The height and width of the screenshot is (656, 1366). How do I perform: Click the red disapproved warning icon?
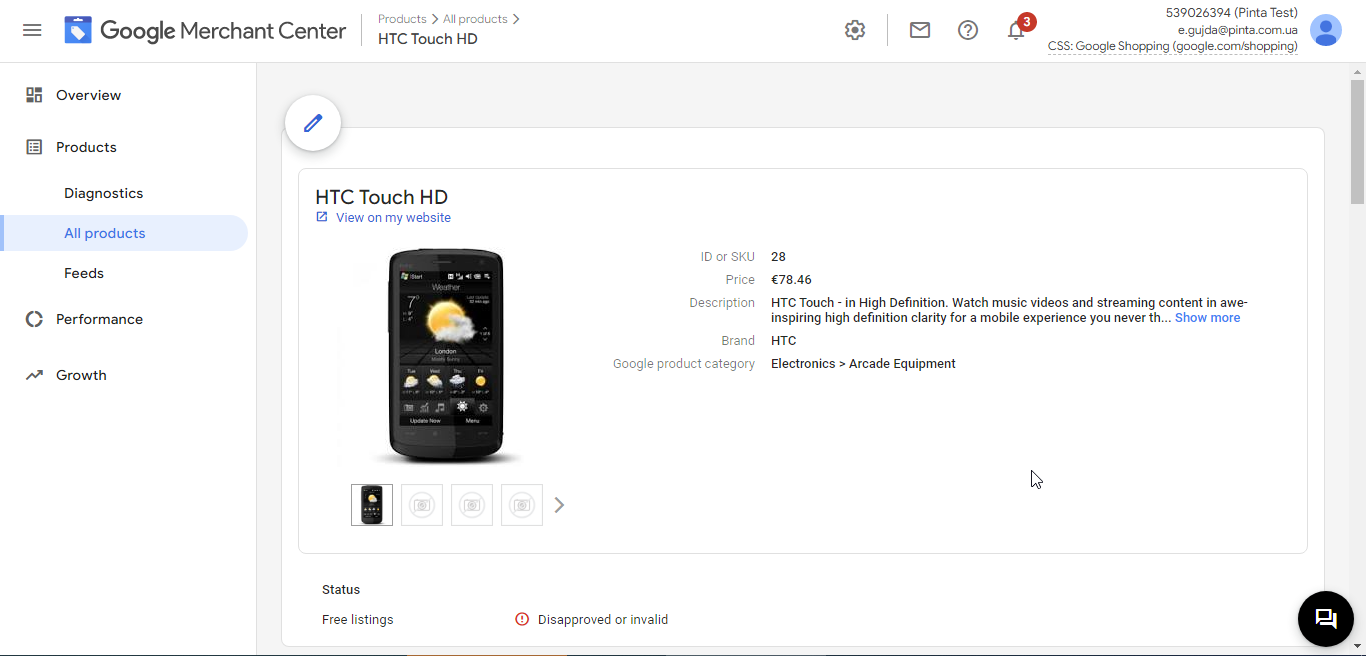[522, 619]
